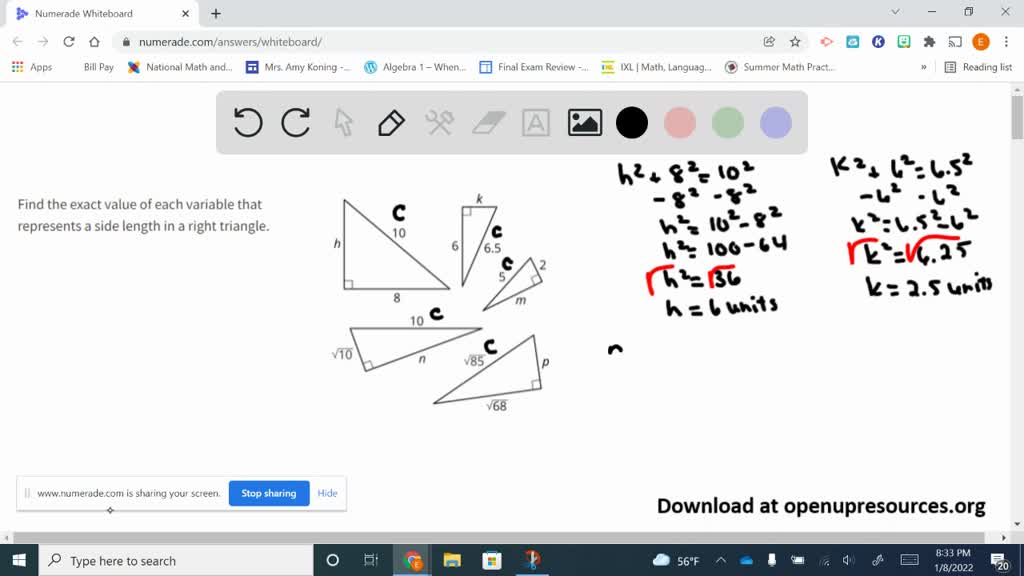This screenshot has width=1024, height=576.
Task: Select the crossed-tools shapes icon
Action: 438,122
